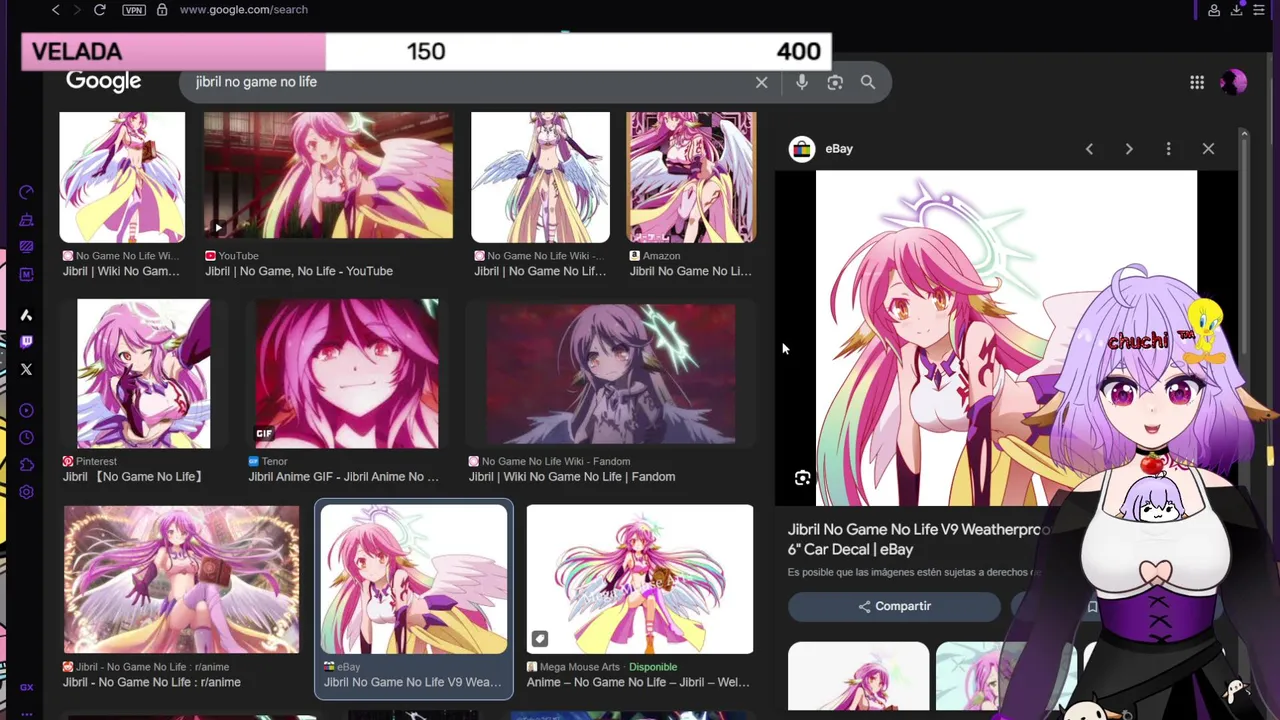This screenshot has height=720, width=1280.
Task: Open the M panel sidebar icon
Action: [27, 274]
